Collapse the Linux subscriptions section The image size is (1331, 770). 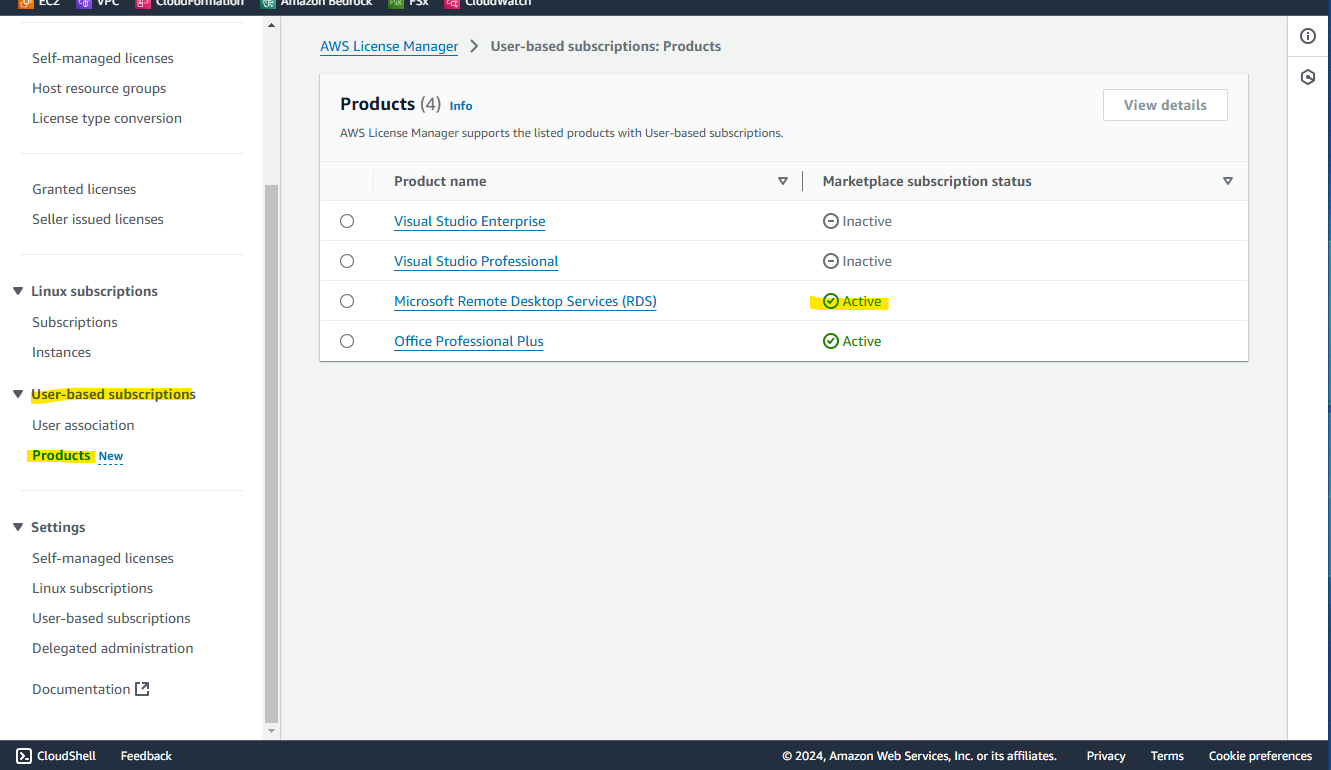pos(17,291)
